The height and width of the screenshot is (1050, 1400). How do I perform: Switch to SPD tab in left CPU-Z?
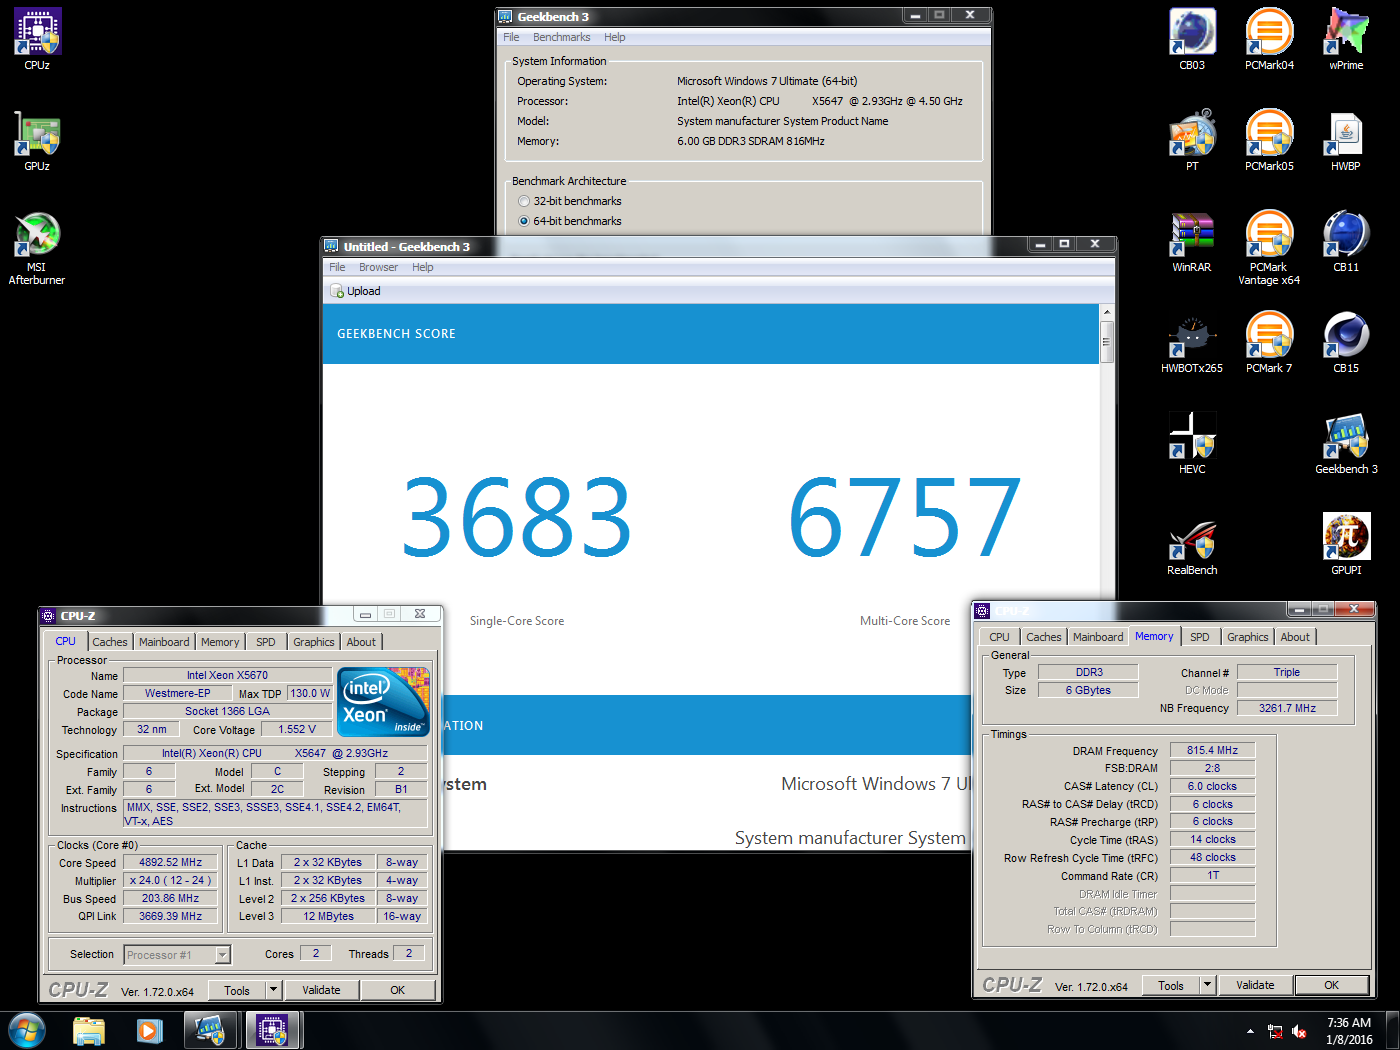tap(265, 642)
